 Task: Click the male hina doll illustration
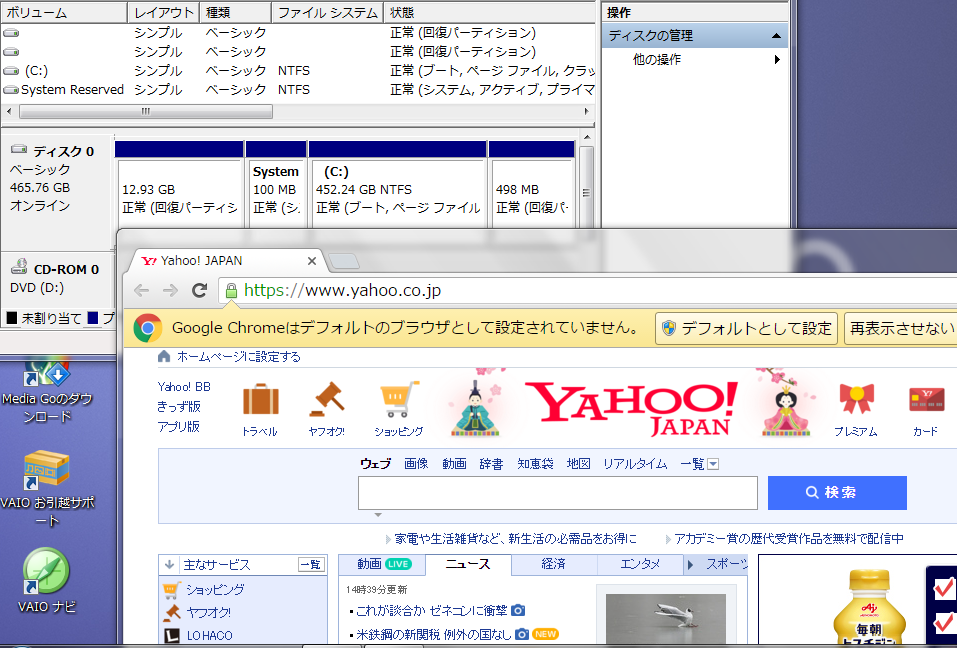coord(475,408)
